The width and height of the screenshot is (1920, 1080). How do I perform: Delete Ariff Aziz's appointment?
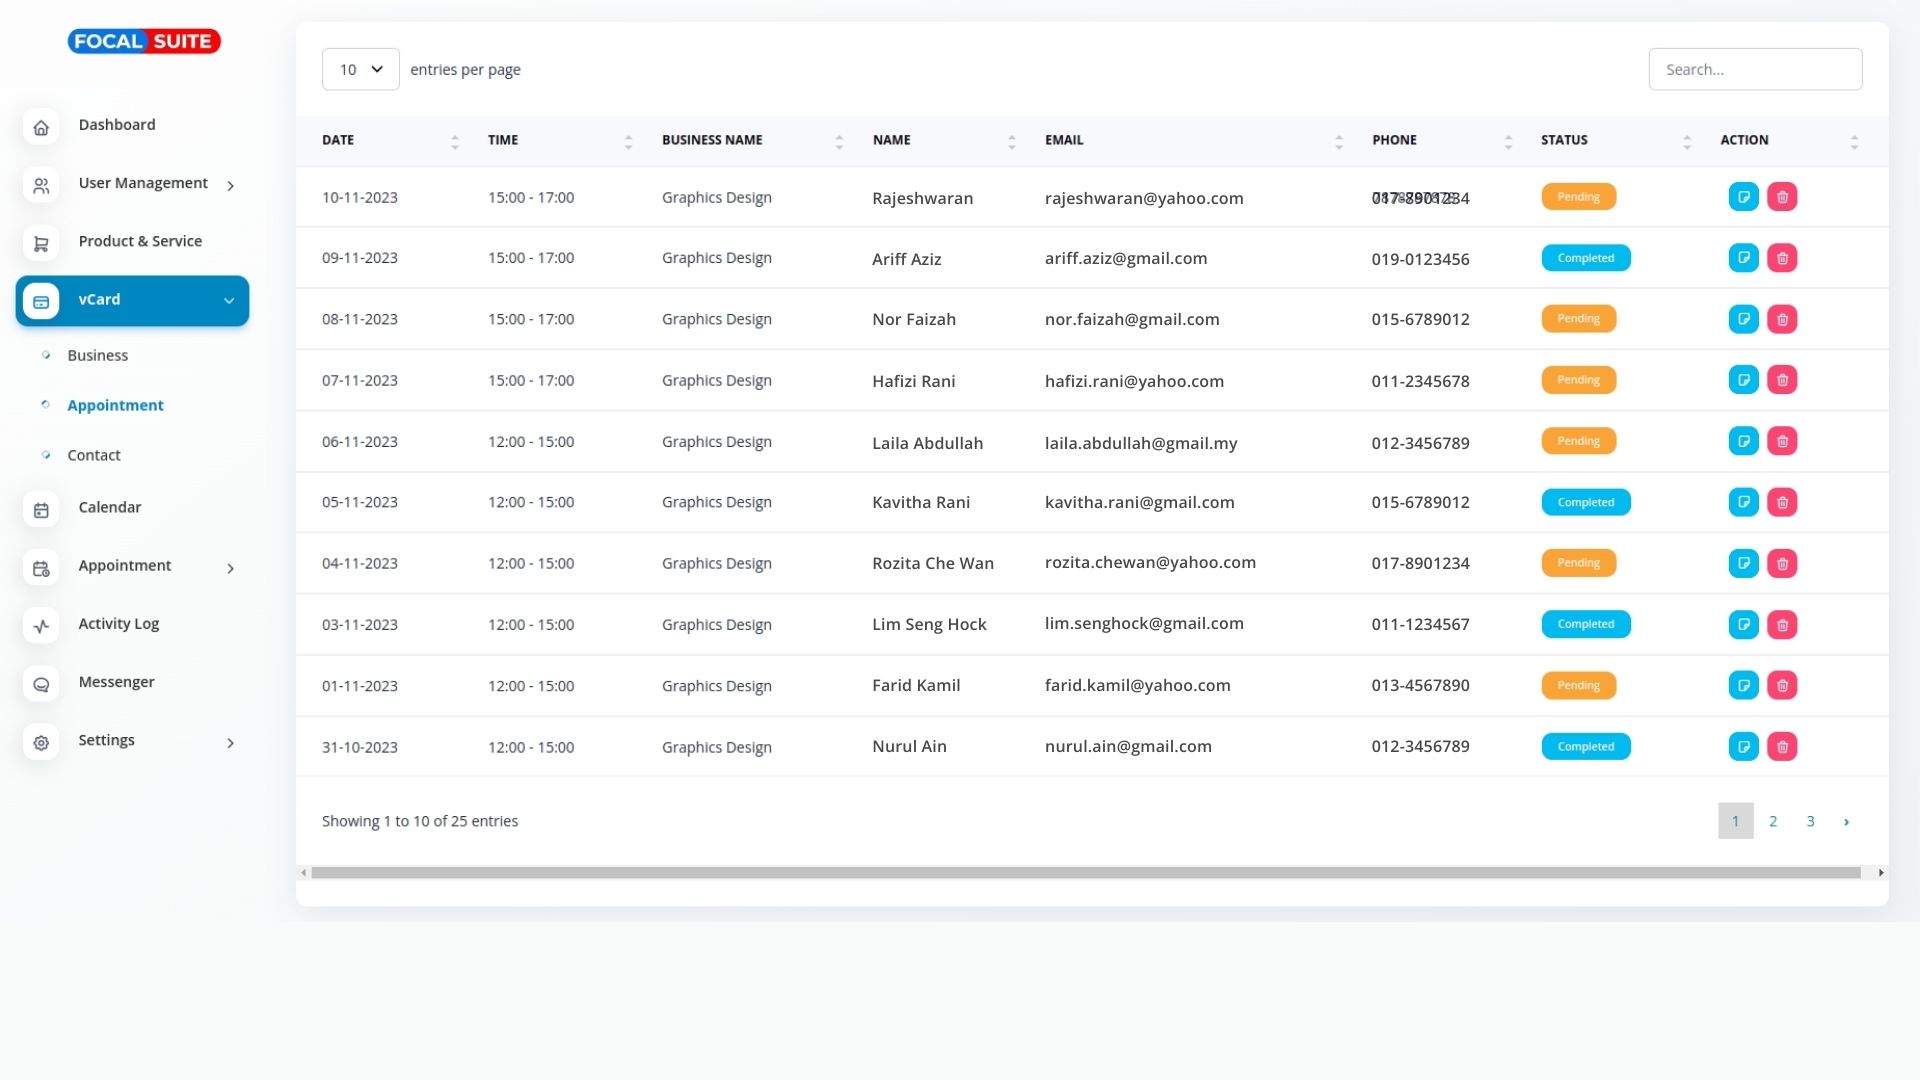pyautogui.click(x=1782, y=258)
